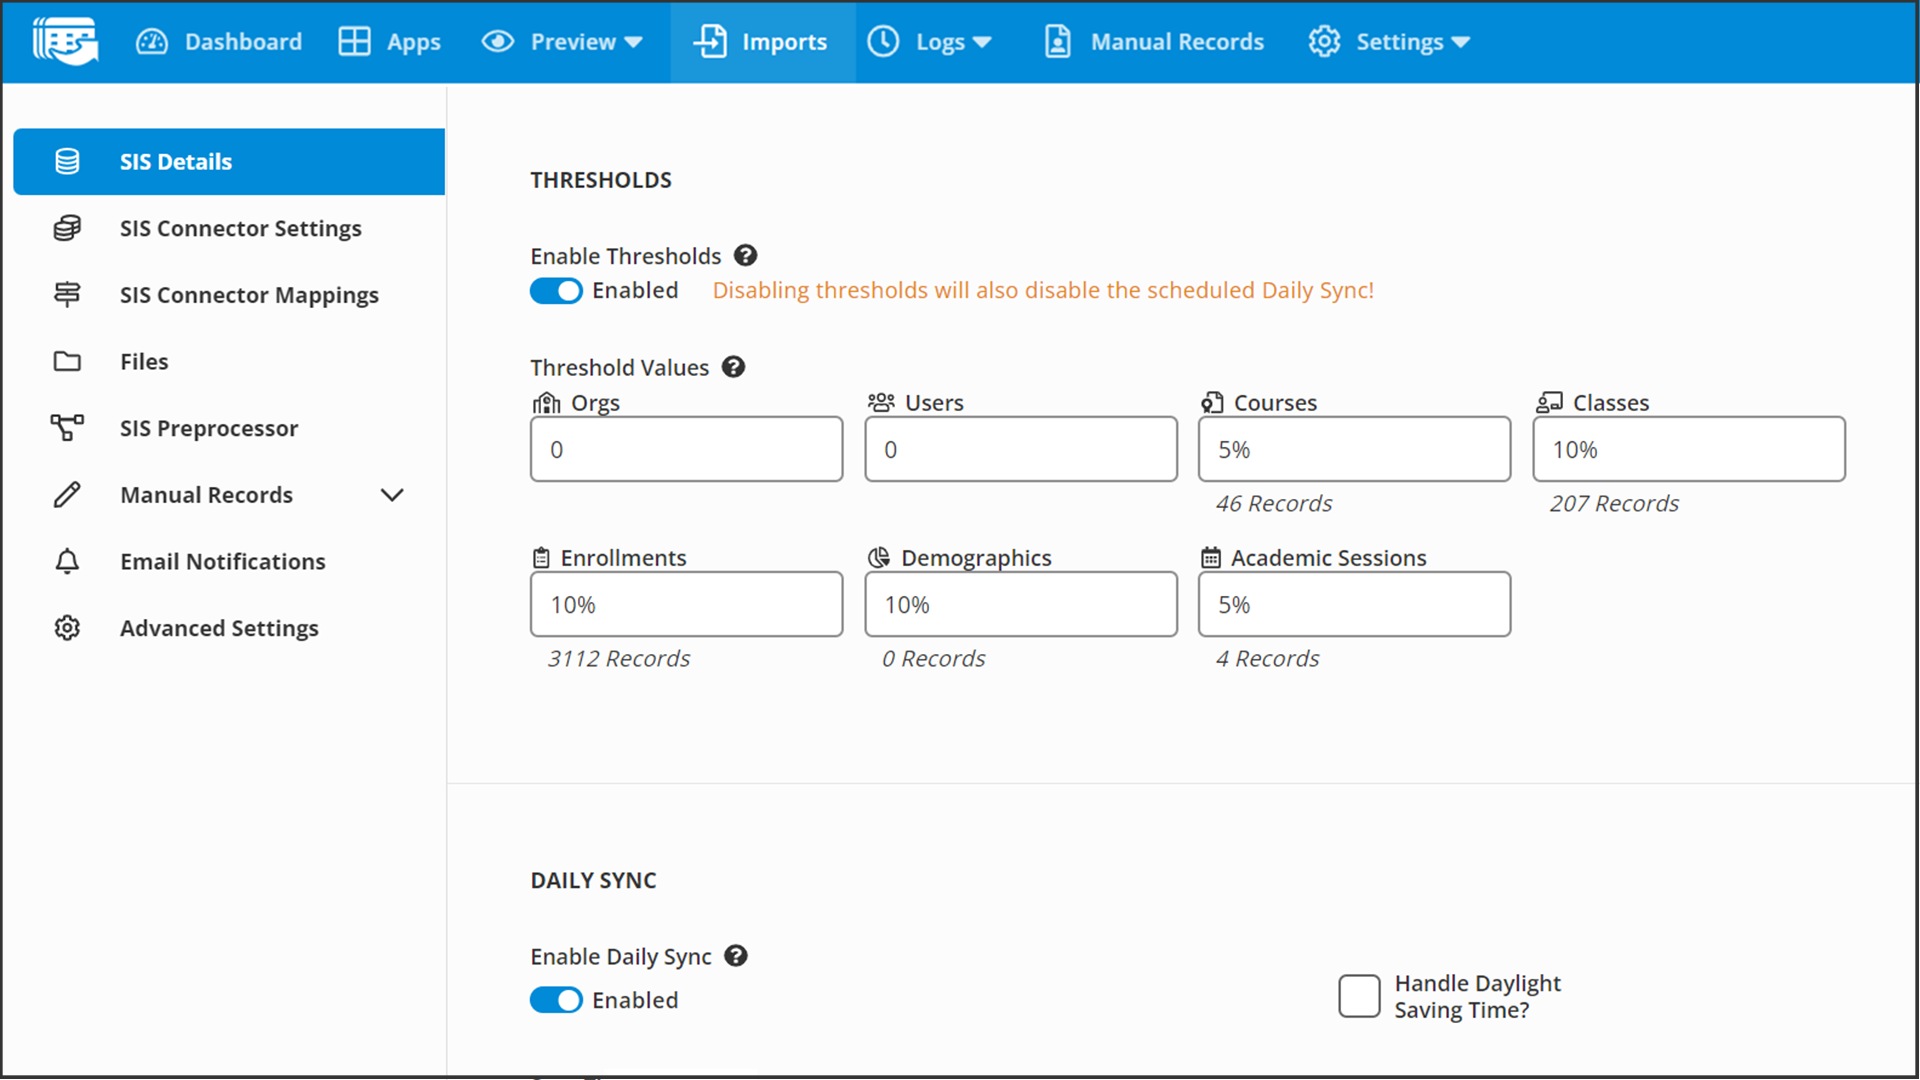Open Advanced Settings in sidebar
Image resolution: width=1920 pixels, height=1080 pixels.
pos(219,628)
